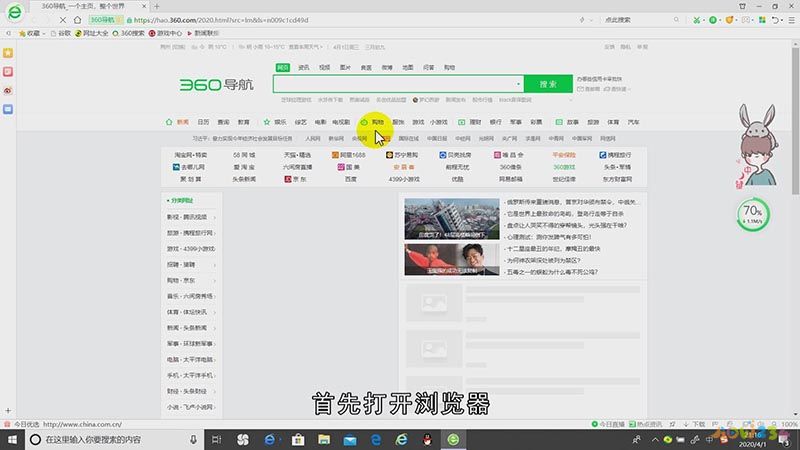Click the 70% speed-up ball widget
The image size is (800, 450).
(x=753, y=214)
